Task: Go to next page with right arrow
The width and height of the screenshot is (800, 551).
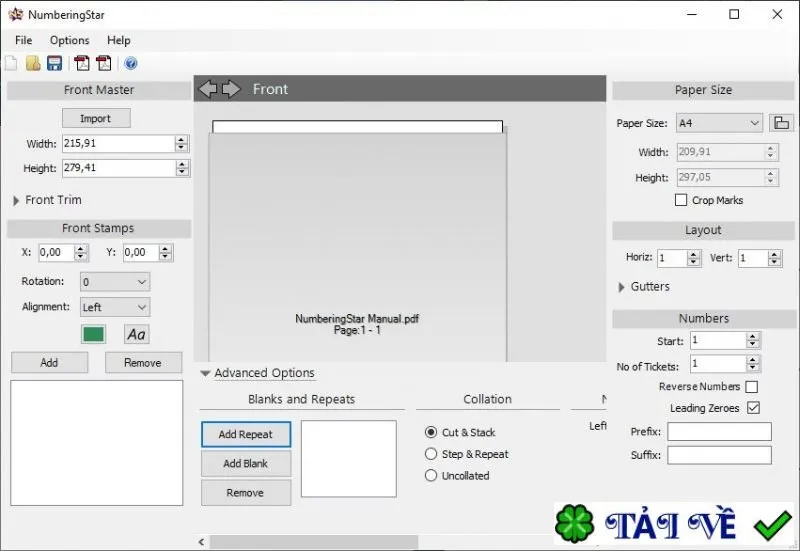Action: [231, 89]
